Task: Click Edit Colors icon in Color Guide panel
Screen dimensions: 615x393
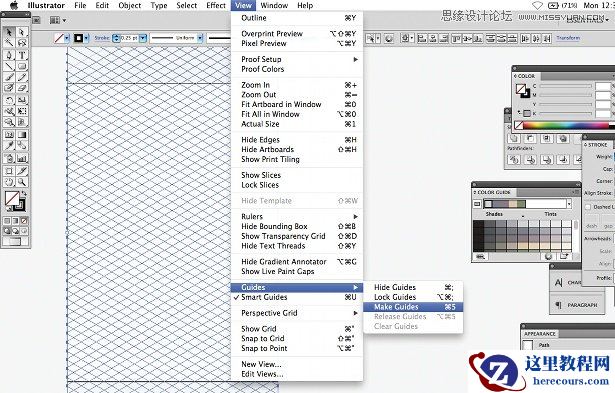Action: pos(548,257)
